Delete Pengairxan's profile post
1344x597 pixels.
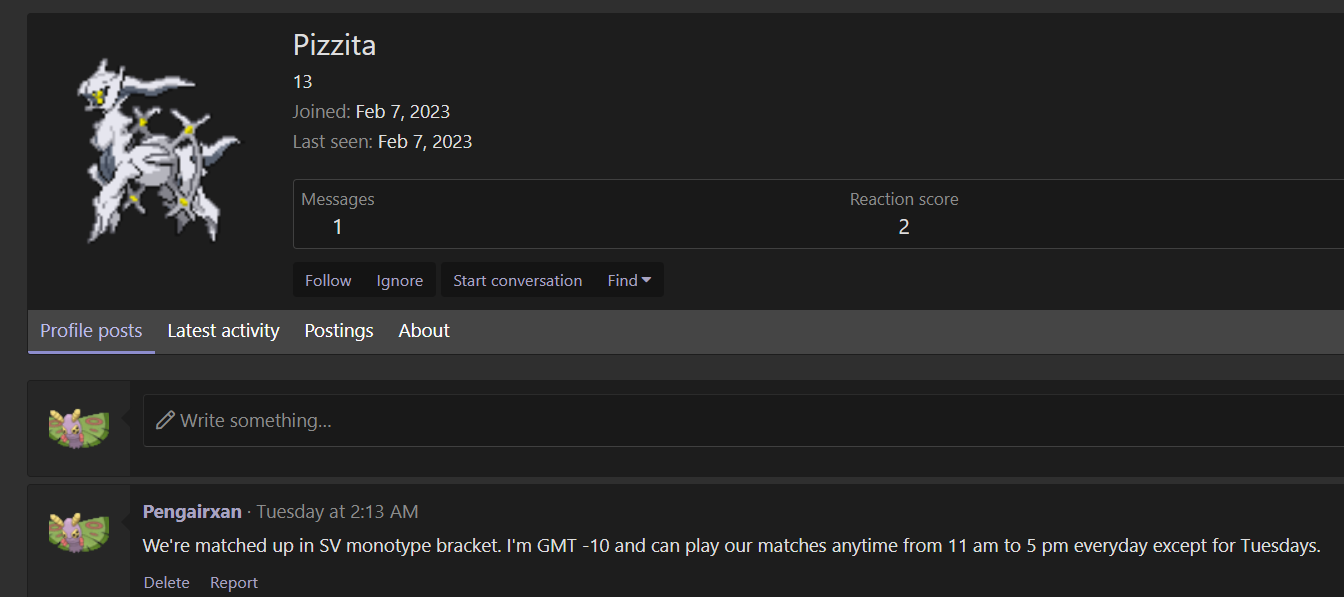(166, 583)
